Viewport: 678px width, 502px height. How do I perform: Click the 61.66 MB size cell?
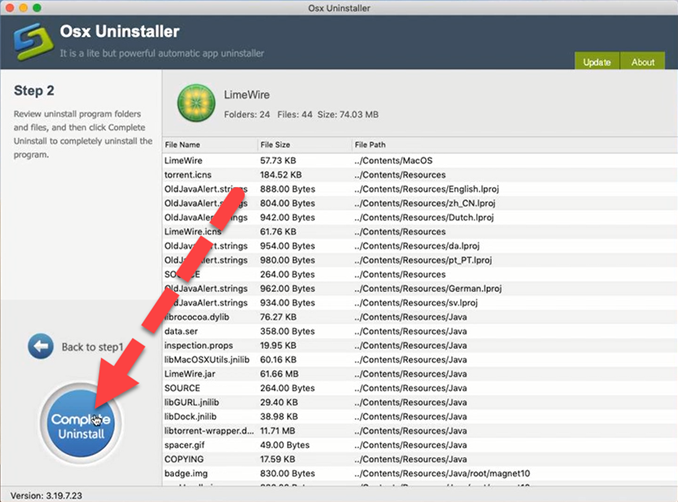(x=279, y=374)
